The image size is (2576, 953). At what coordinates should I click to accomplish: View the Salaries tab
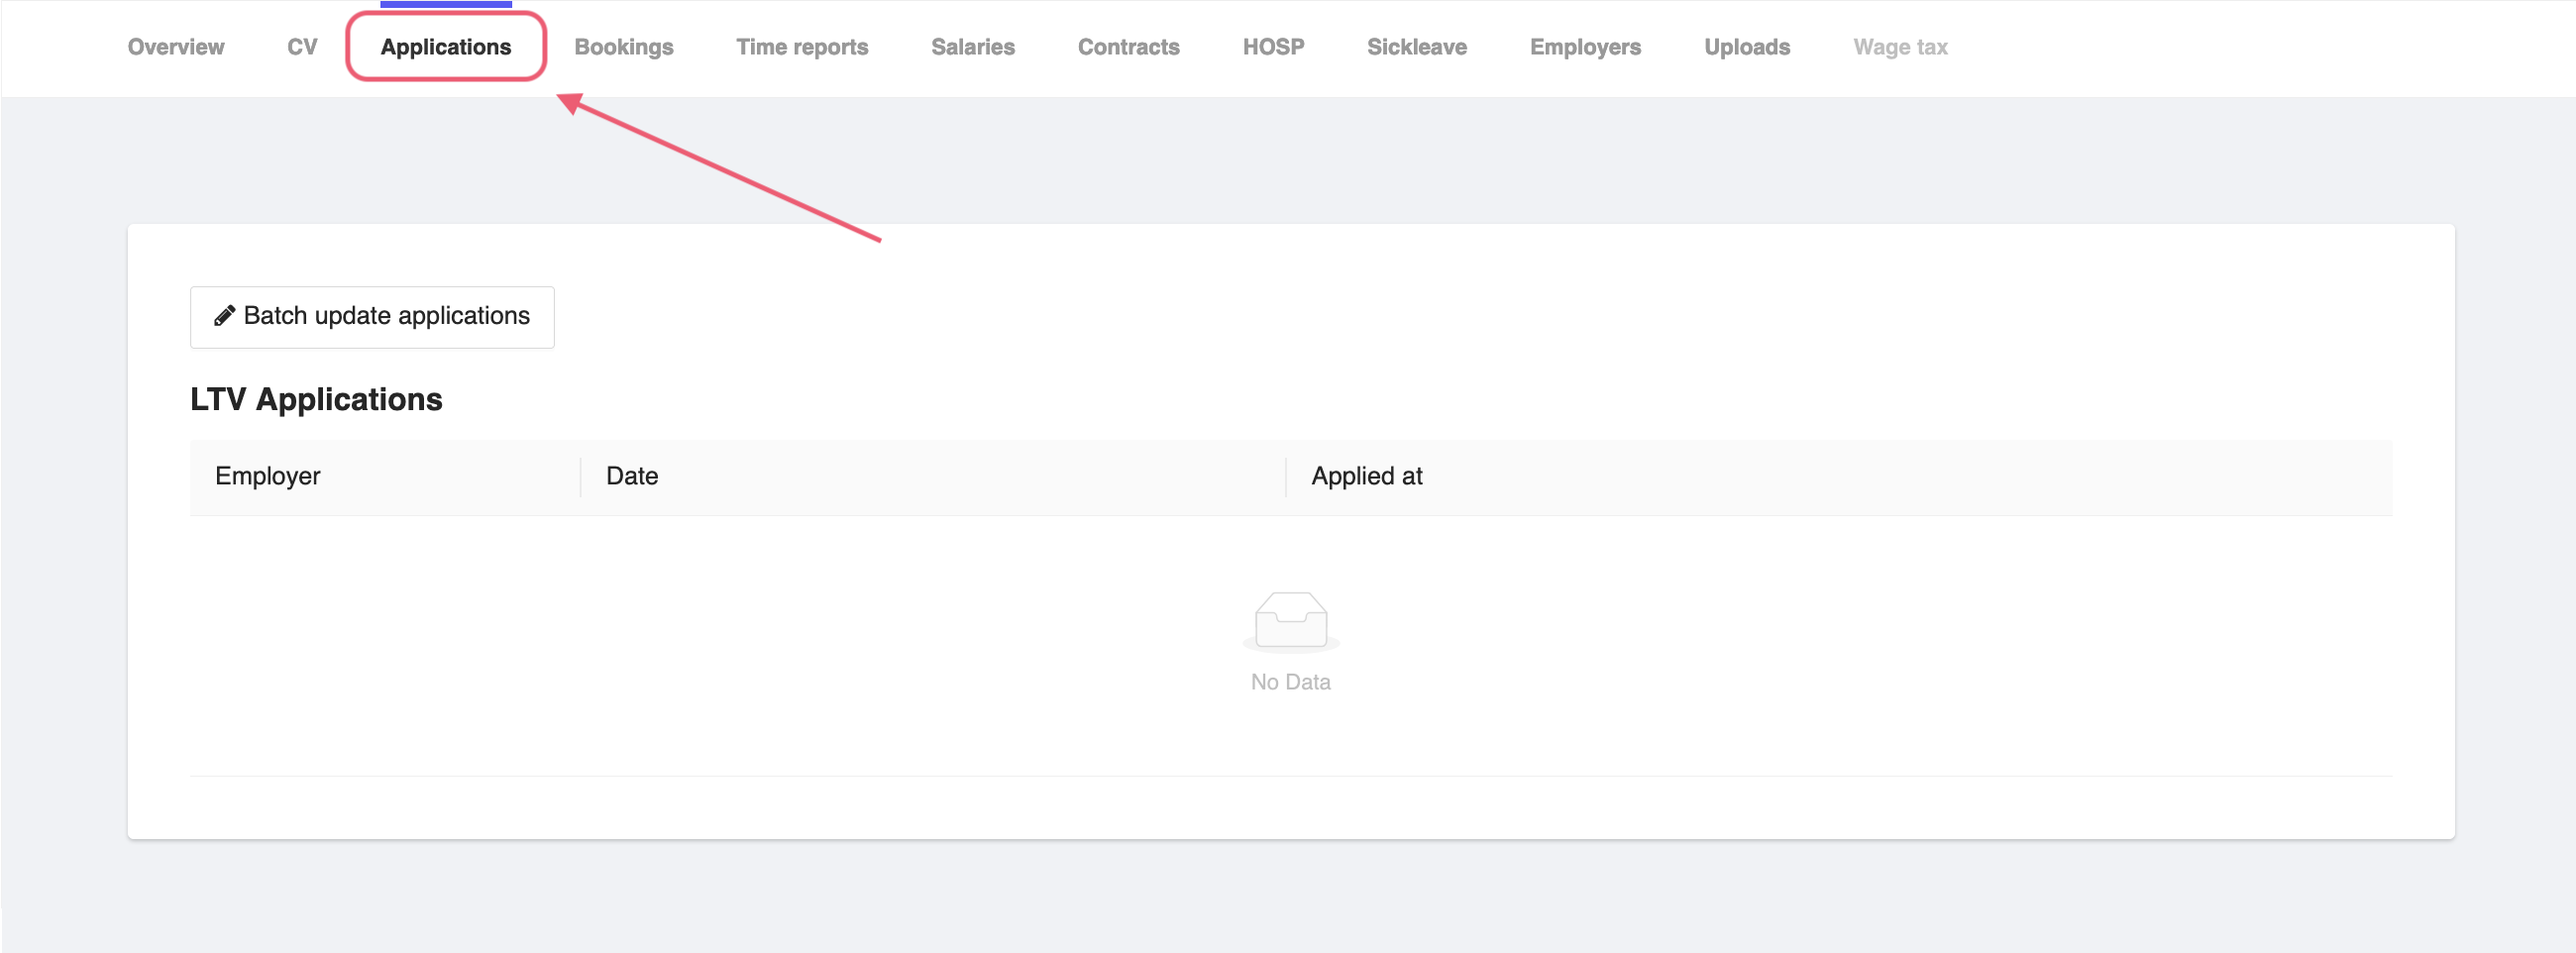click(972, 46)
